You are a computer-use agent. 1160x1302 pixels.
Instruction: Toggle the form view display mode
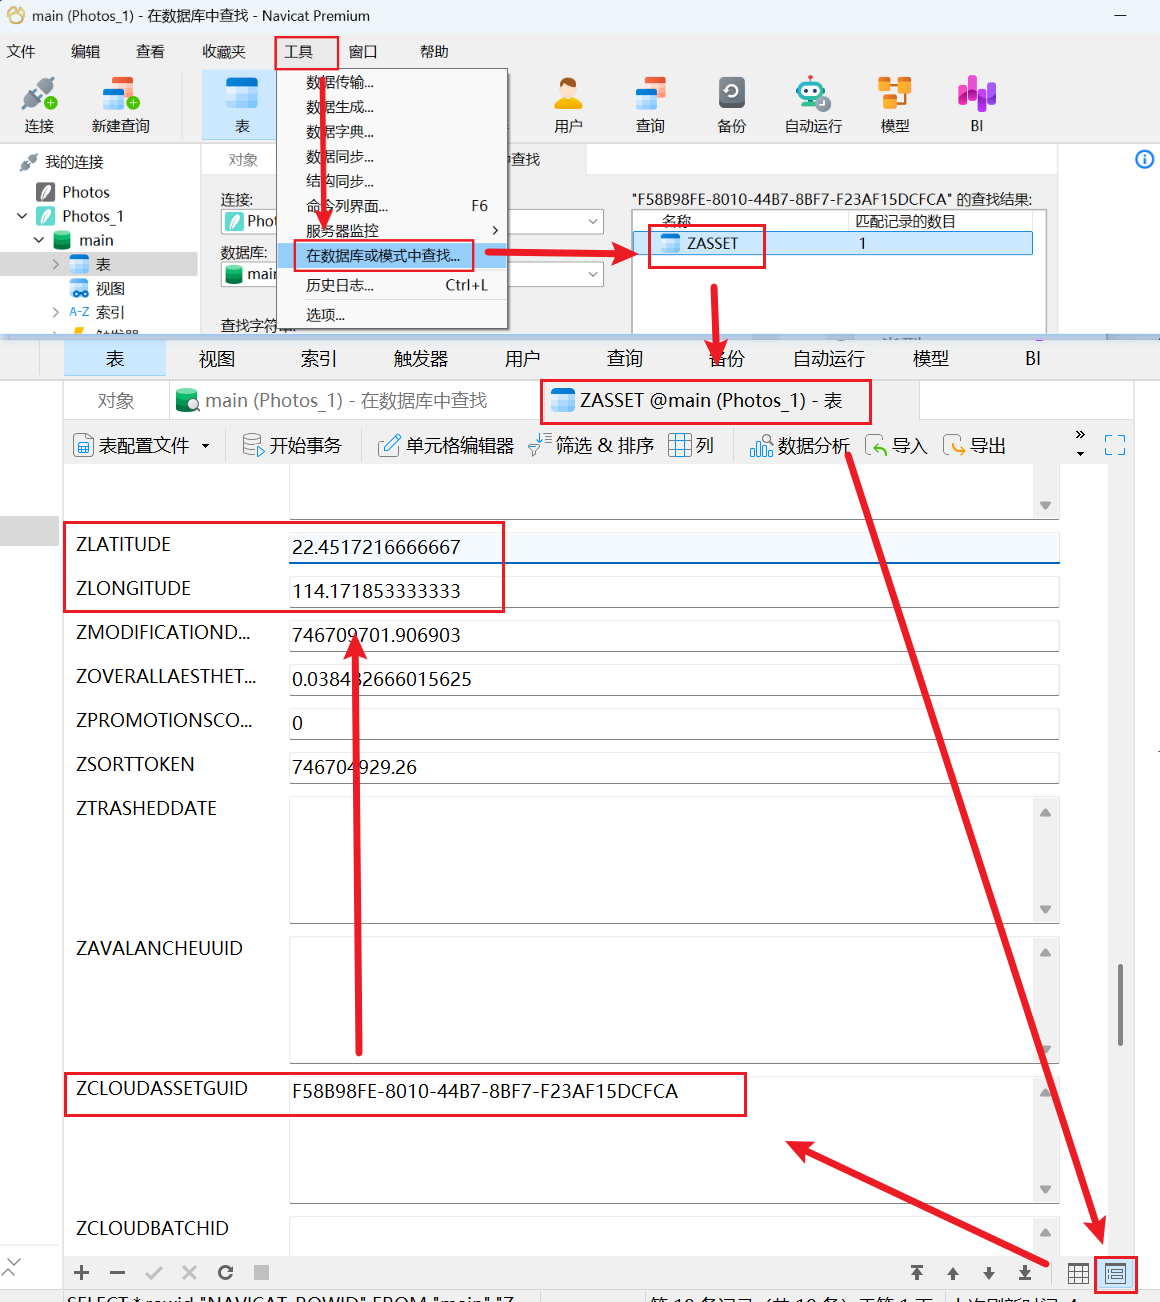[1115, 1273]
